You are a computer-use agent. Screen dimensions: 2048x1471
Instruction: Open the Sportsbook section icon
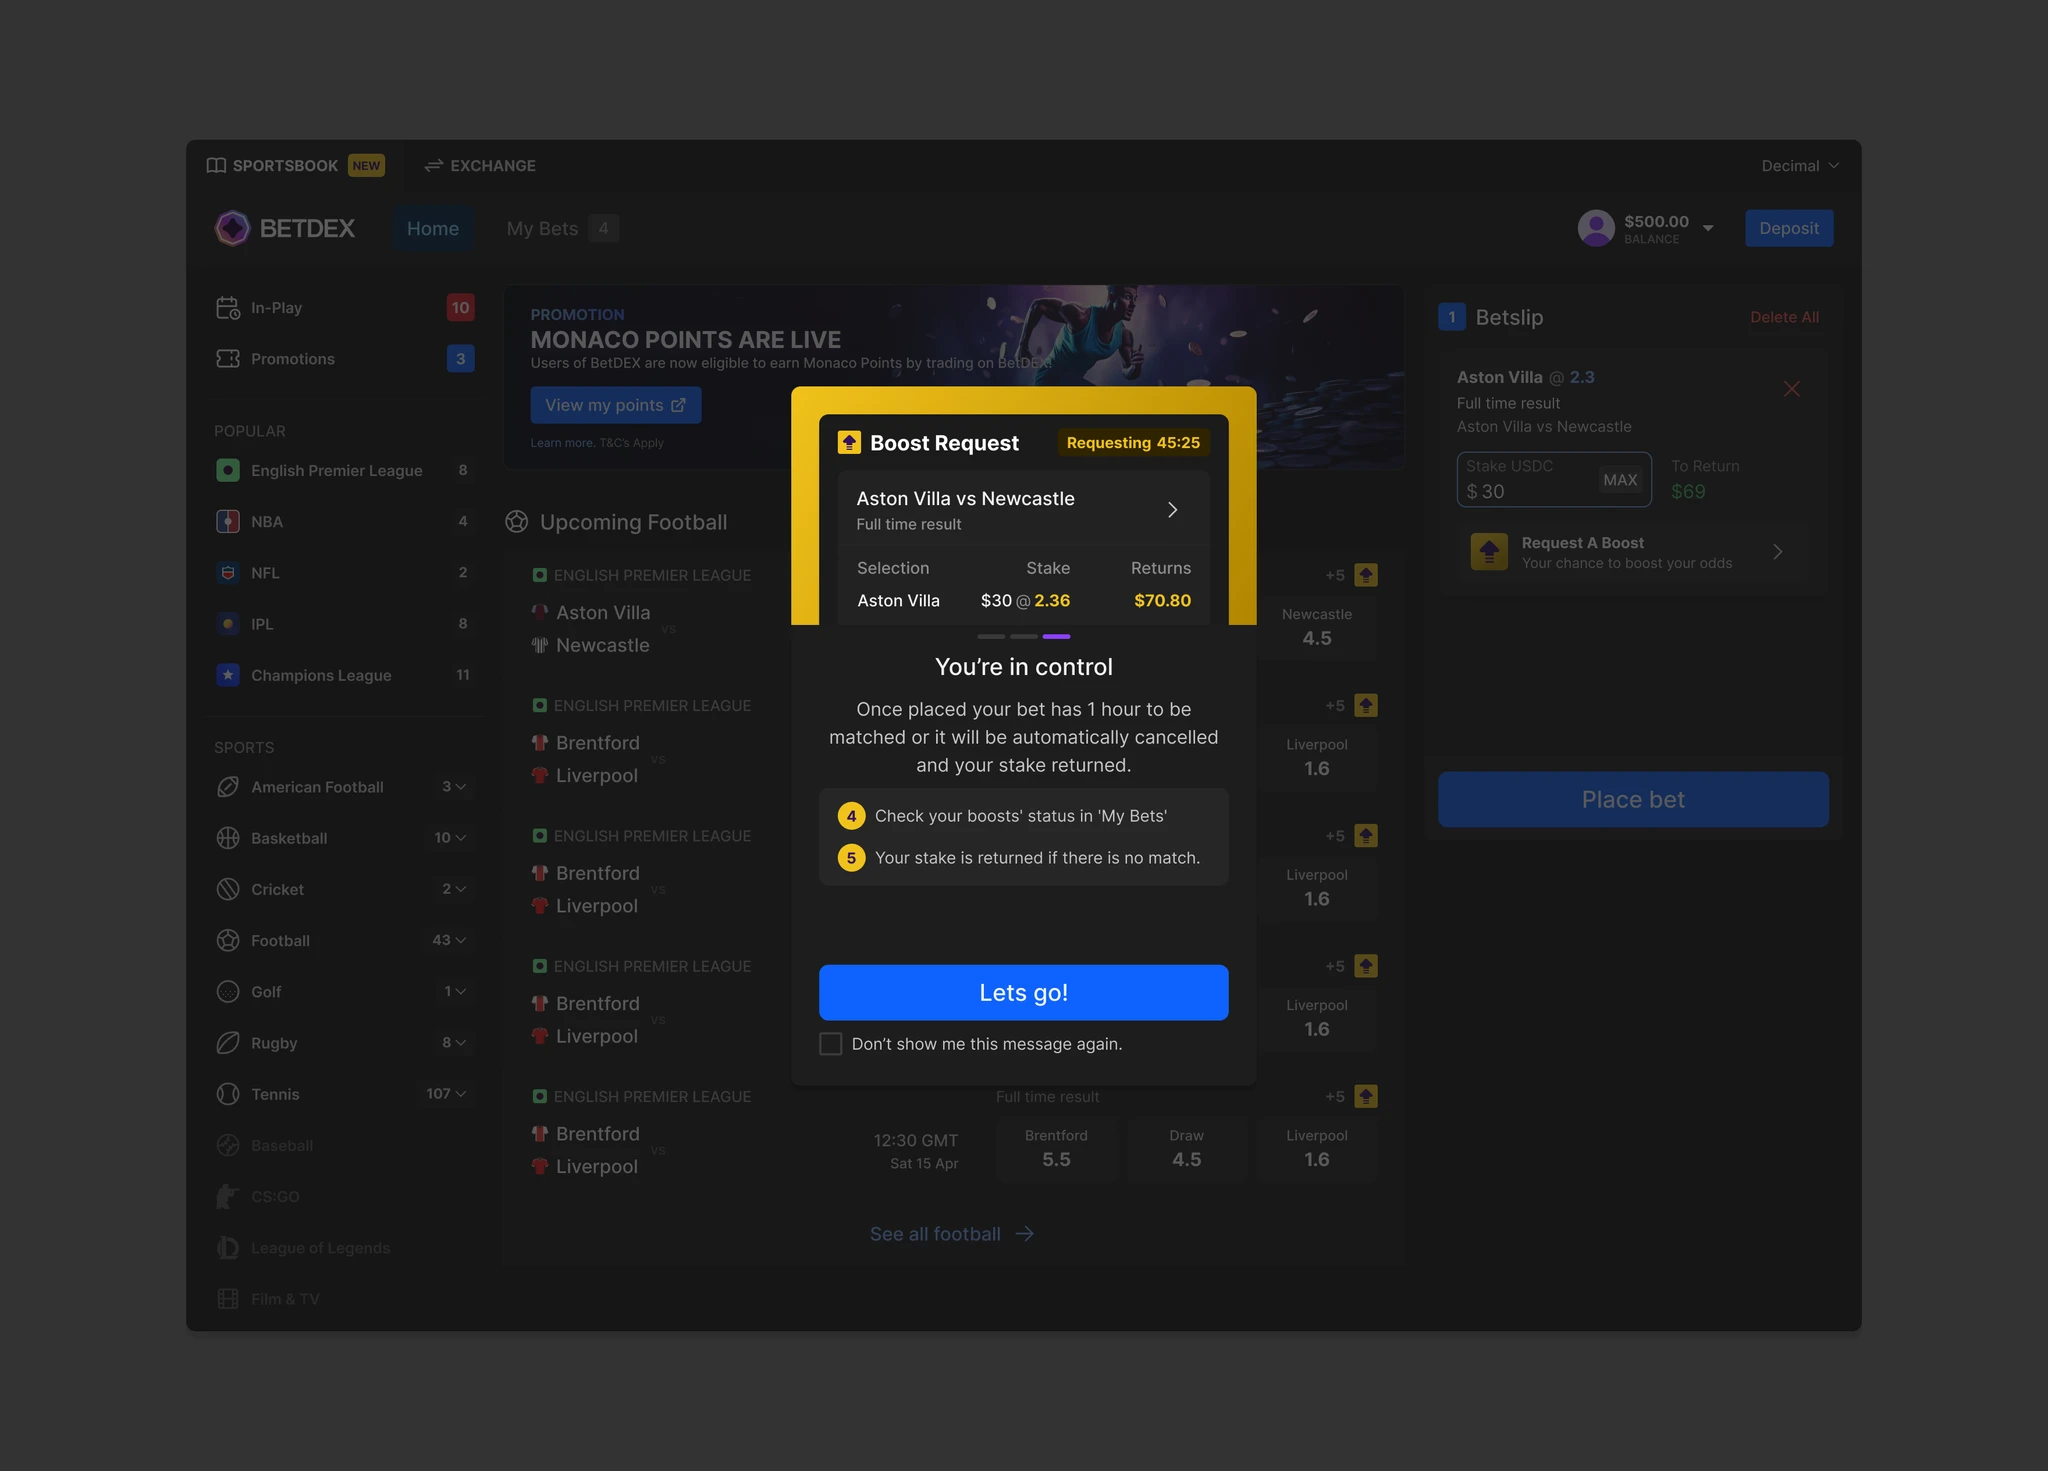[x=217, y=165]
